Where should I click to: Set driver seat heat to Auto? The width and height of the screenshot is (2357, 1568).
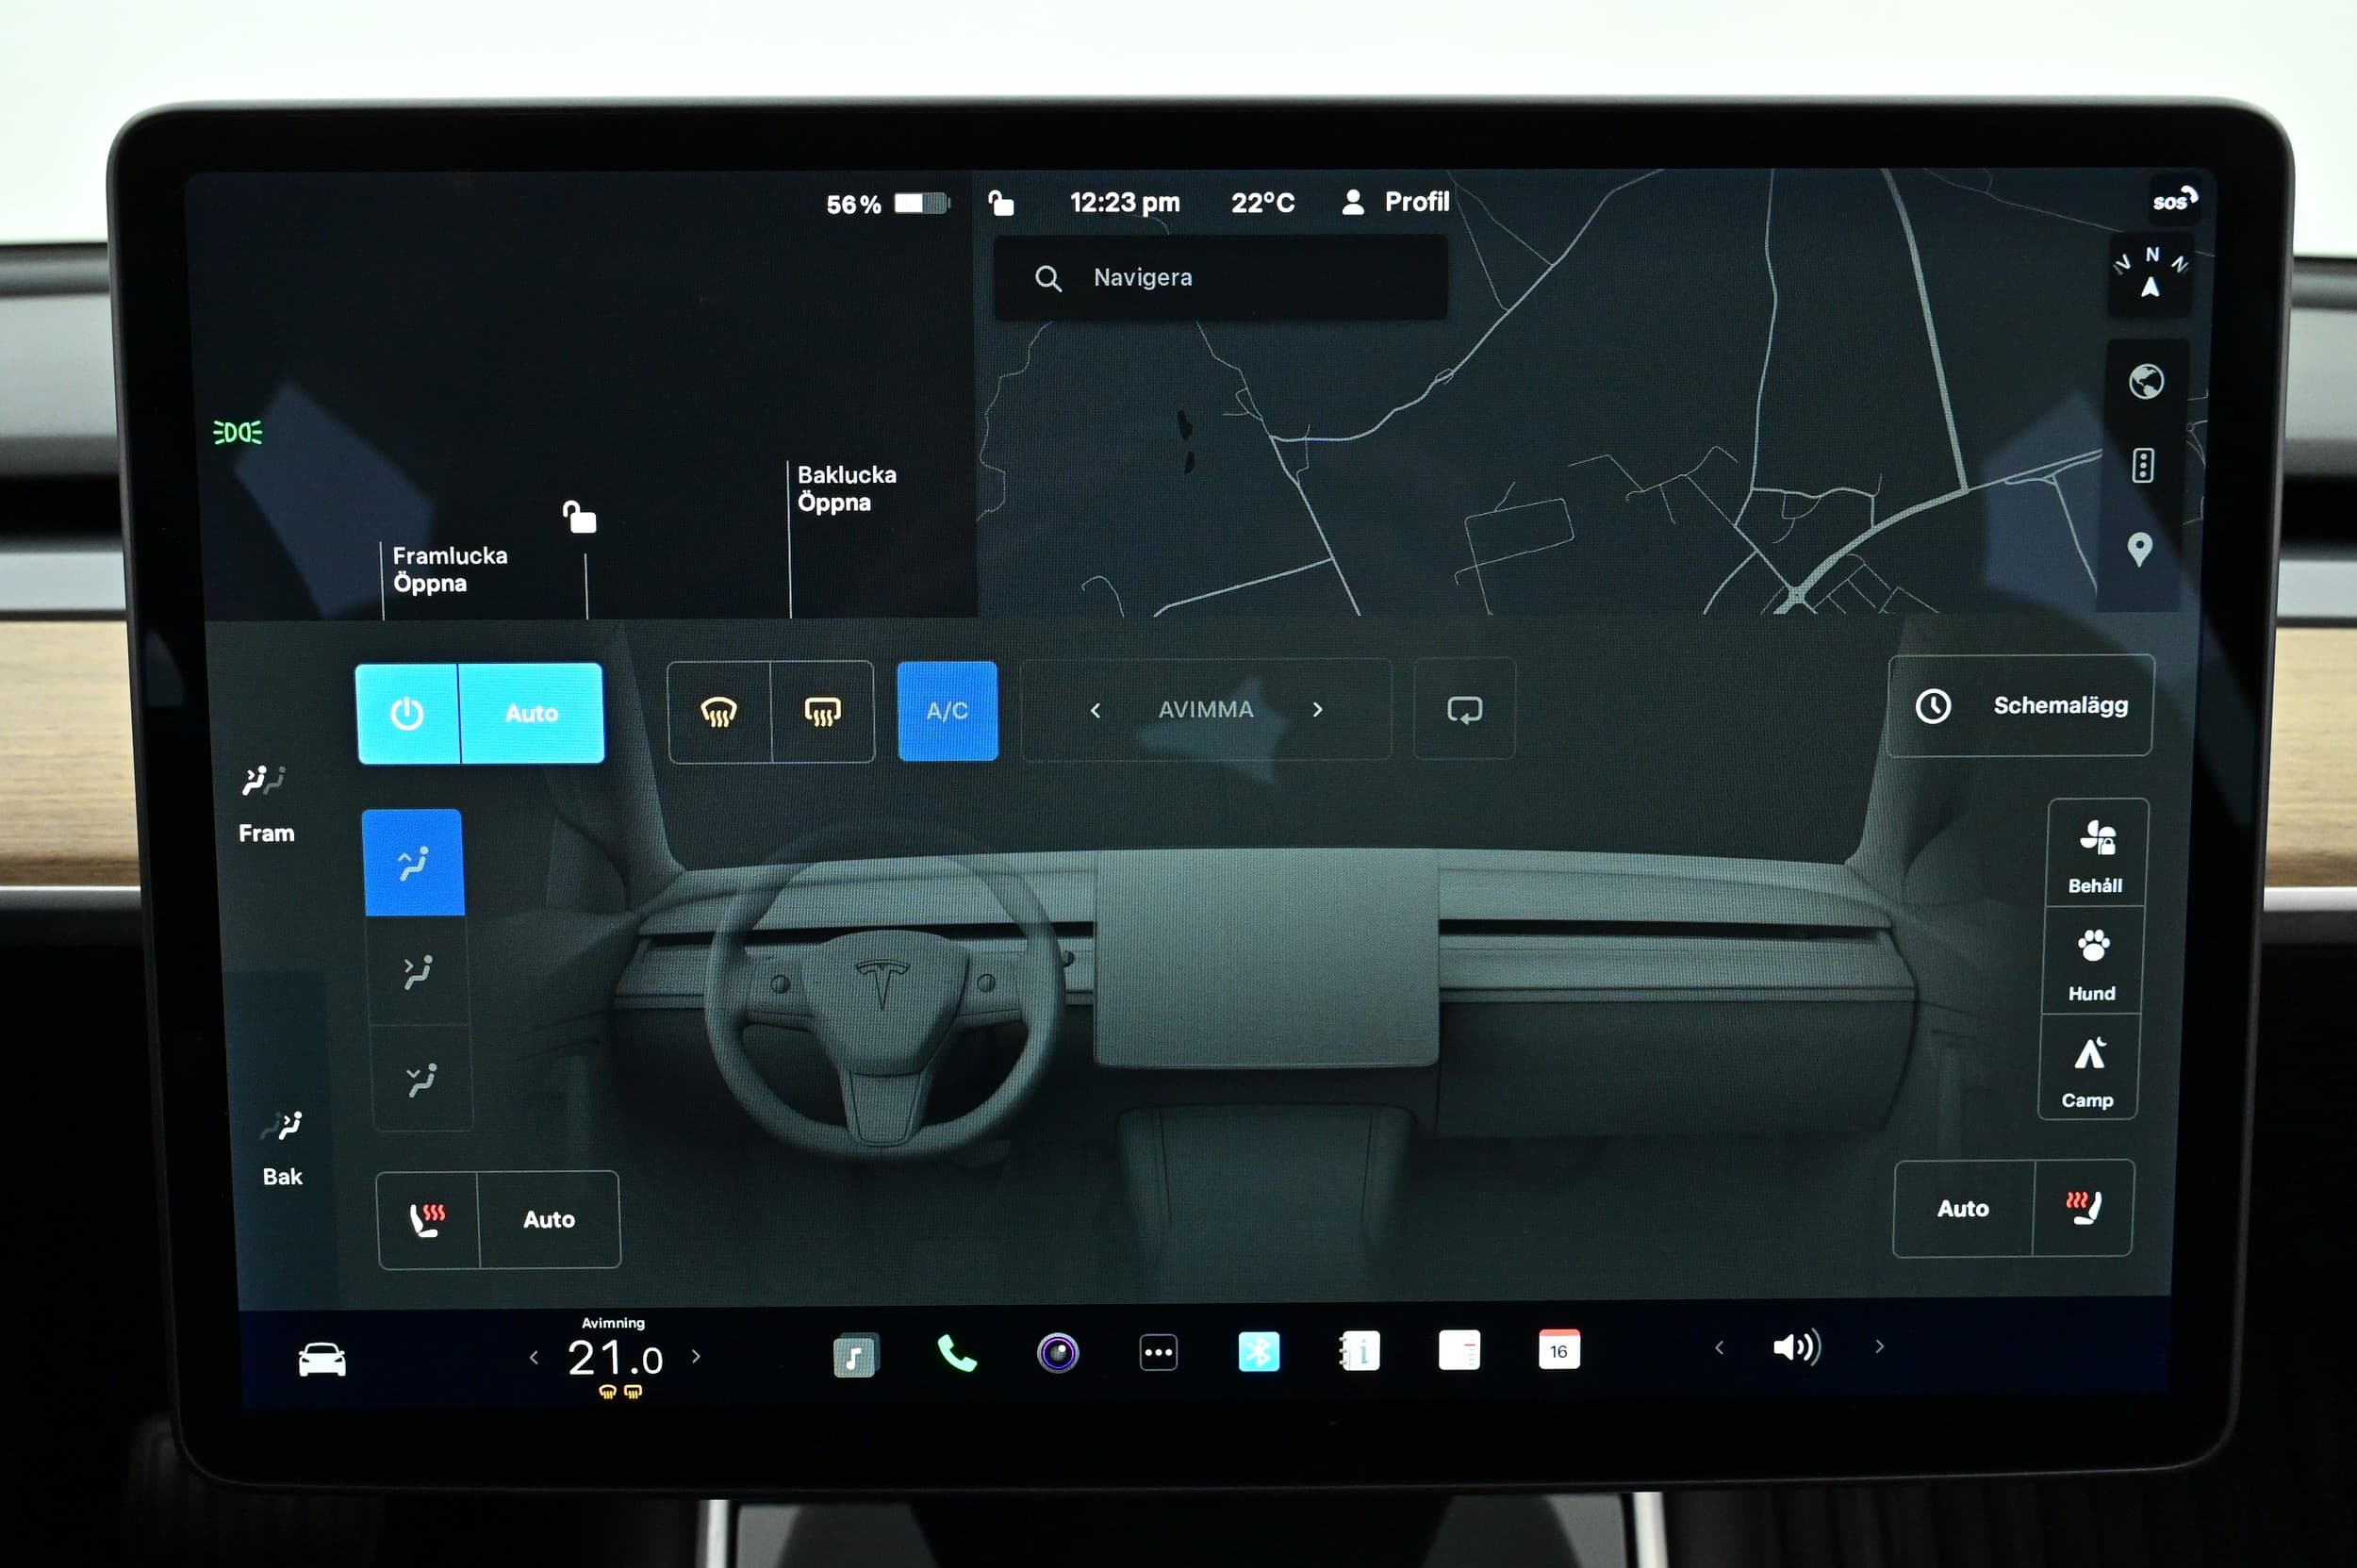pyautogui.click(x=549, y=1219)
